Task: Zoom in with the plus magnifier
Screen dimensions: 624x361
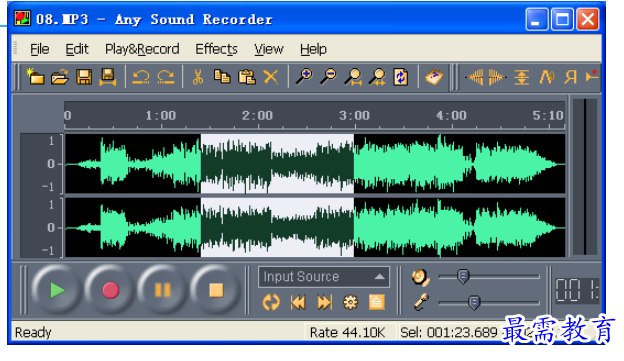Action: [304, 77]
